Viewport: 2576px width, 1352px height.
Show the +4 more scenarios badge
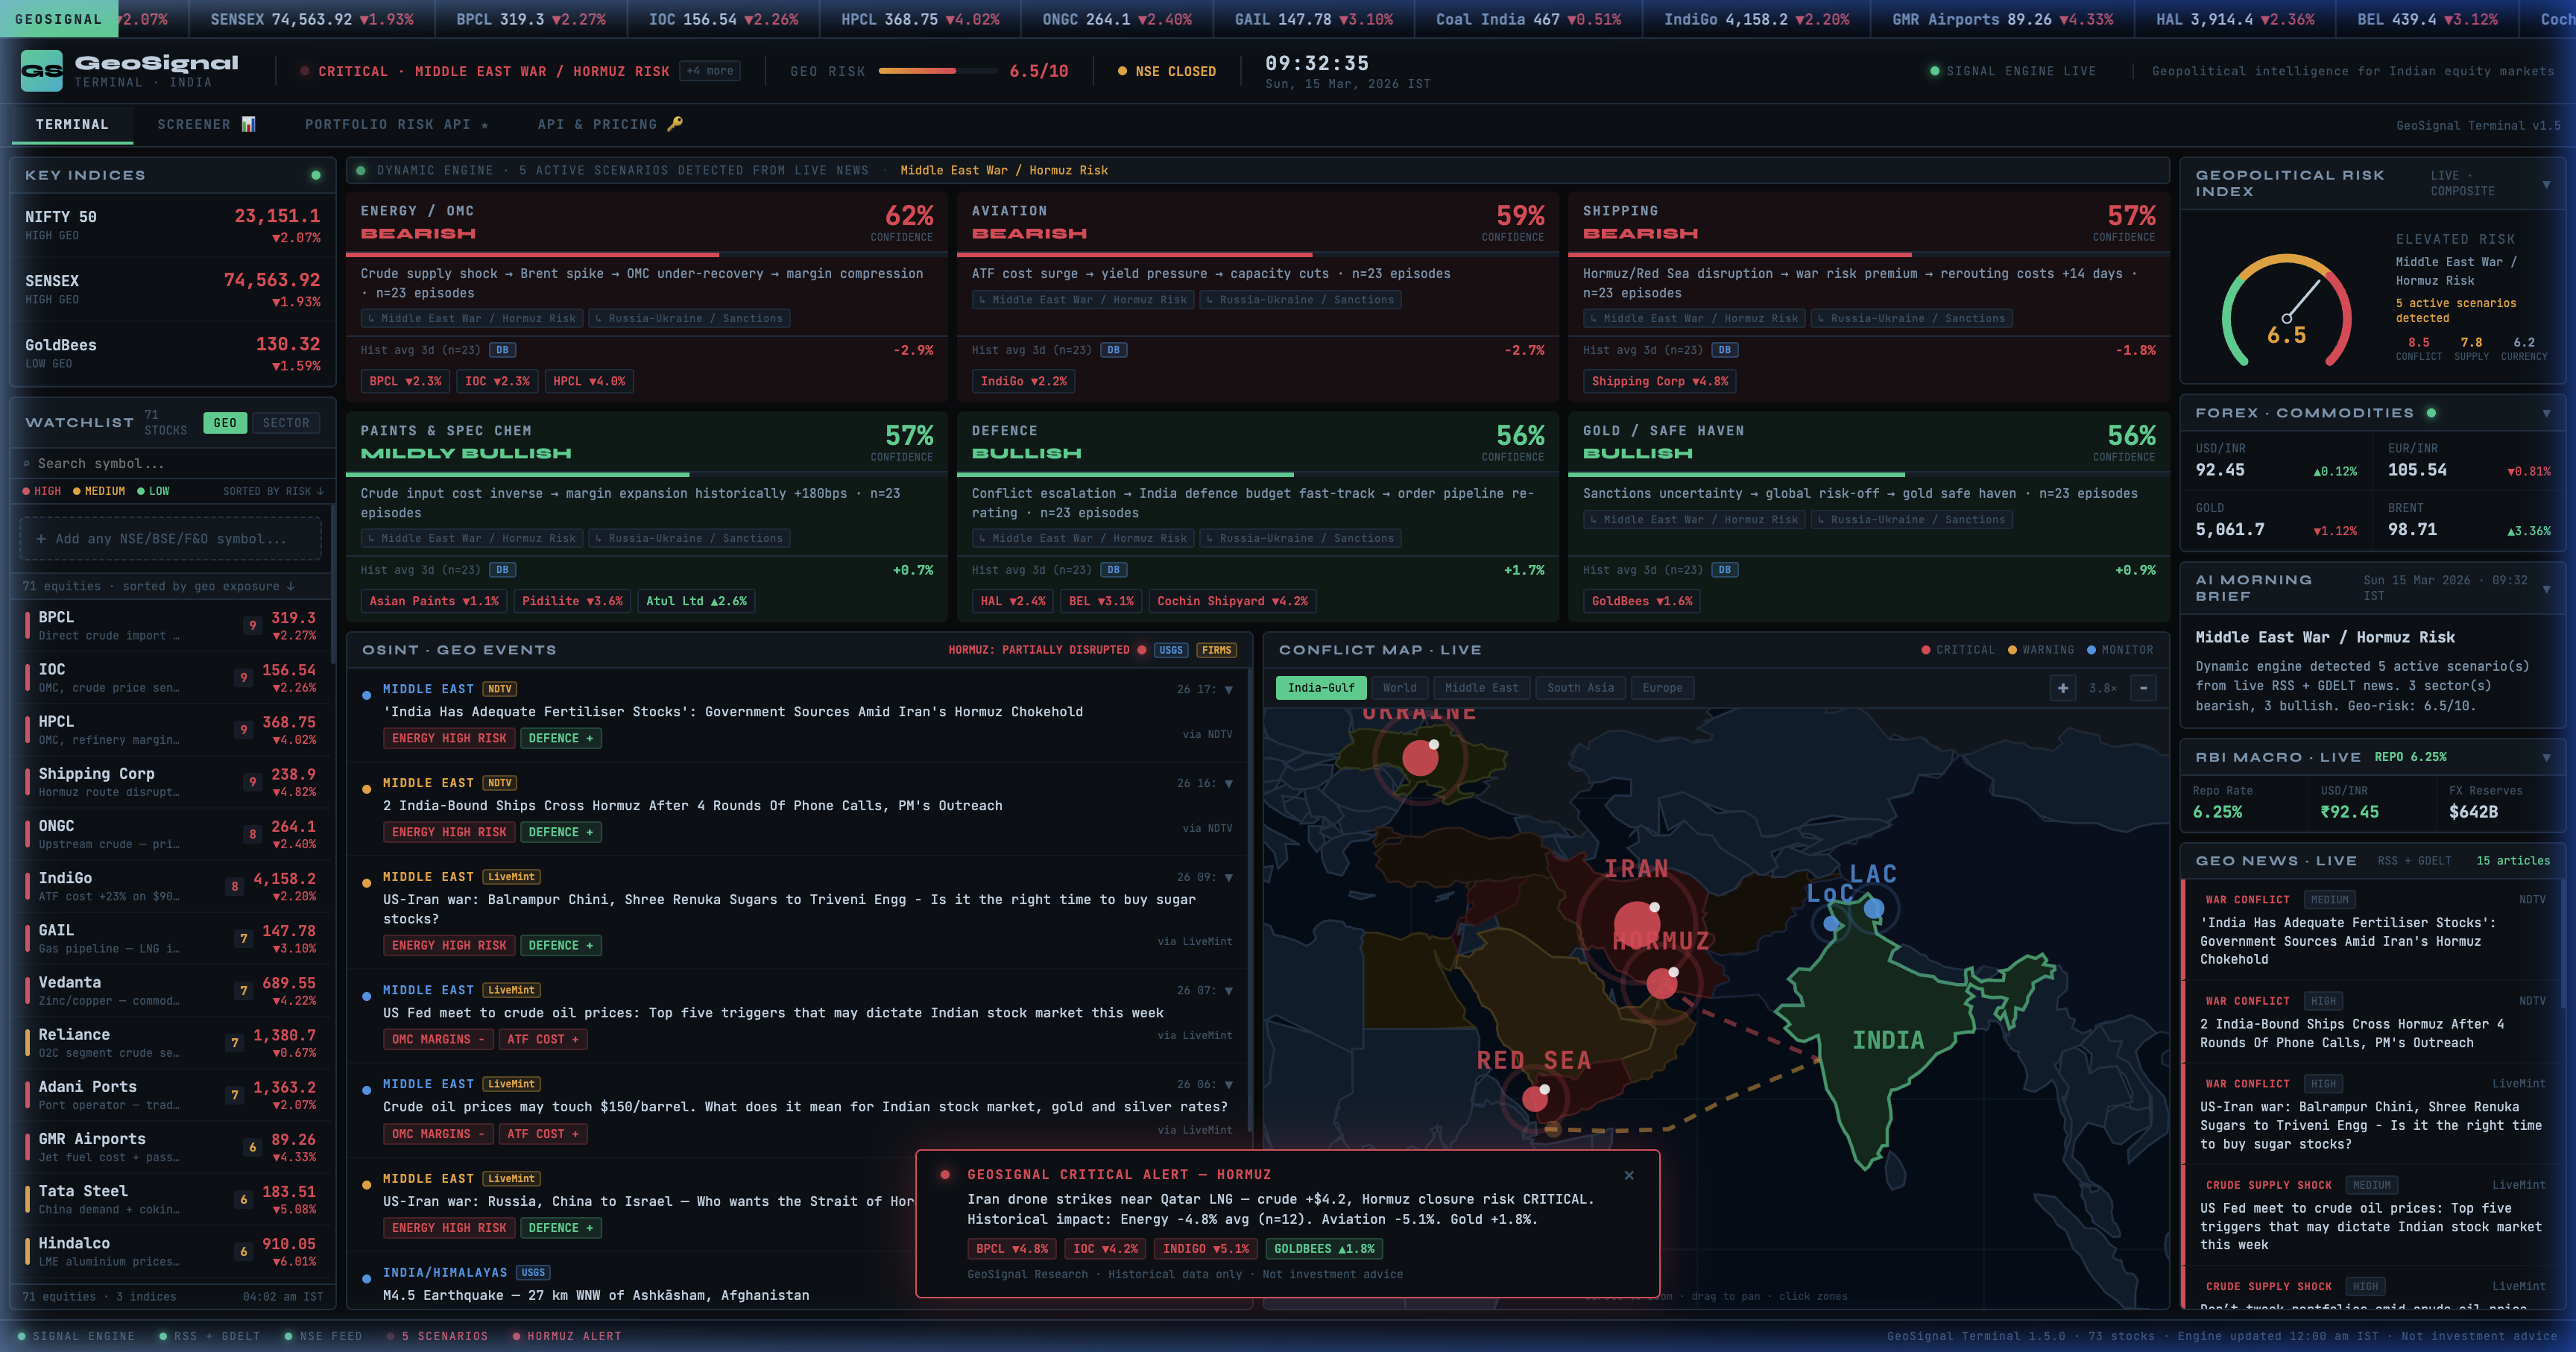[710, 71]
